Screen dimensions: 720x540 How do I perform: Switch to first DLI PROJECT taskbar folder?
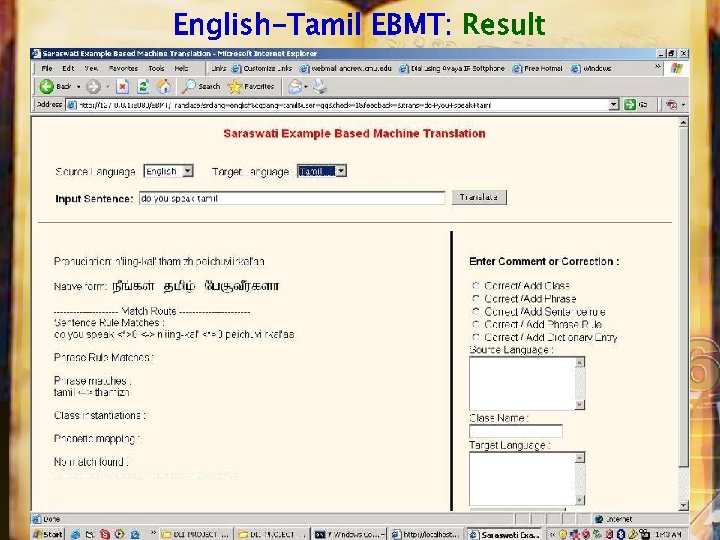pyautogui.click(x=195, y=534)
